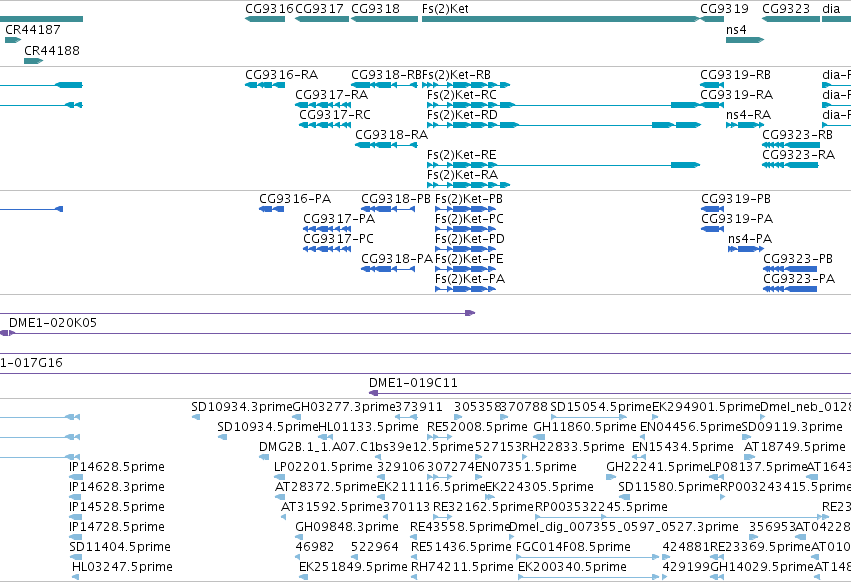Select EST HL01133.5prime
Viewport: 851px width, 582px height.
pos(368,427)
